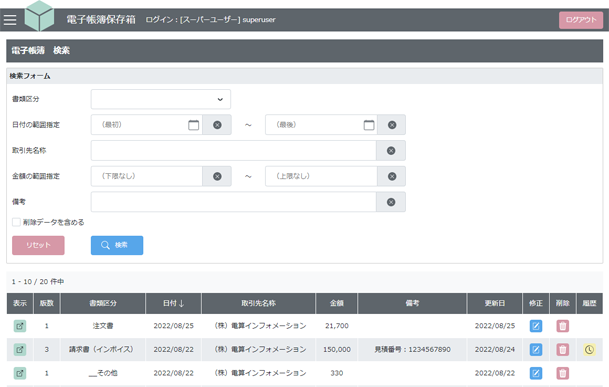Open the その他 row document view
The width and height of the screenshot is (609, 387).
20,373
